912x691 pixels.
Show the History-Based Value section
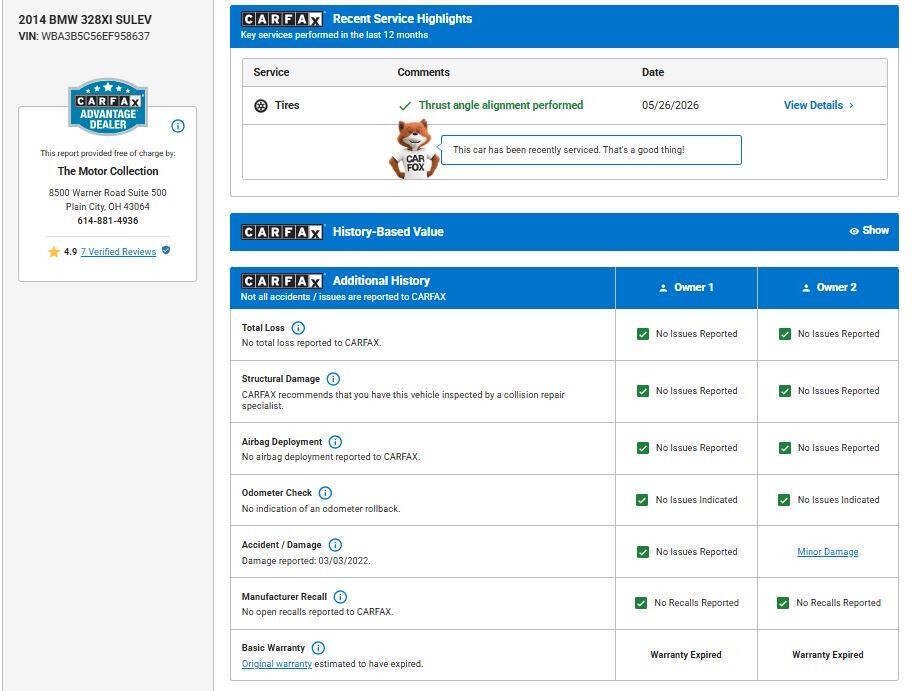coord(869,230)
